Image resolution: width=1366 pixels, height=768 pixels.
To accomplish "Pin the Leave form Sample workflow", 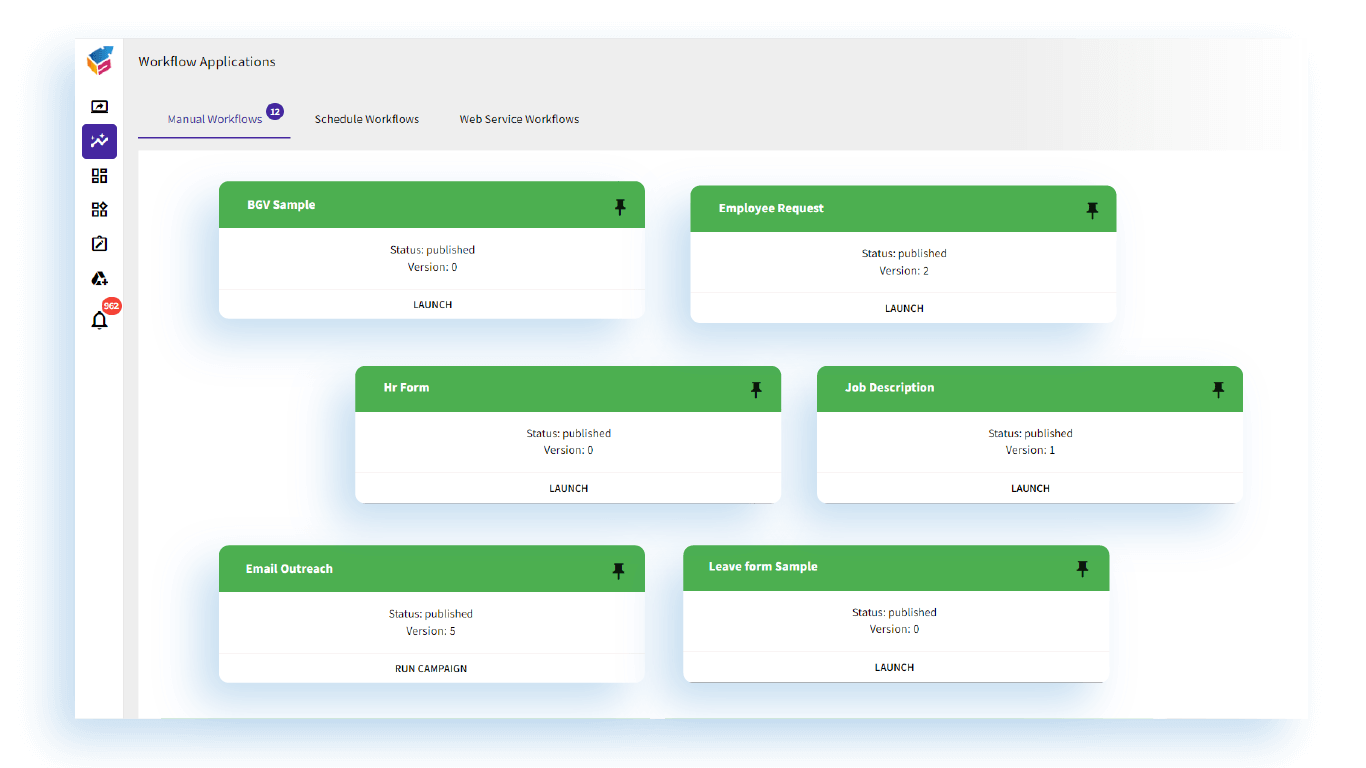I will pyautogui.click(x=1081, y=568).
